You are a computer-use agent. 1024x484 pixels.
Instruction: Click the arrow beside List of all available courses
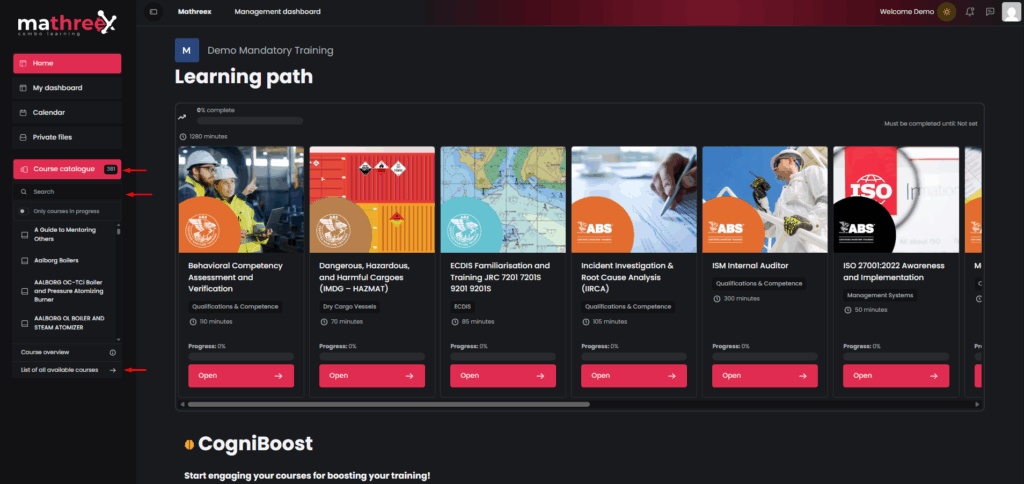(113, 370)
